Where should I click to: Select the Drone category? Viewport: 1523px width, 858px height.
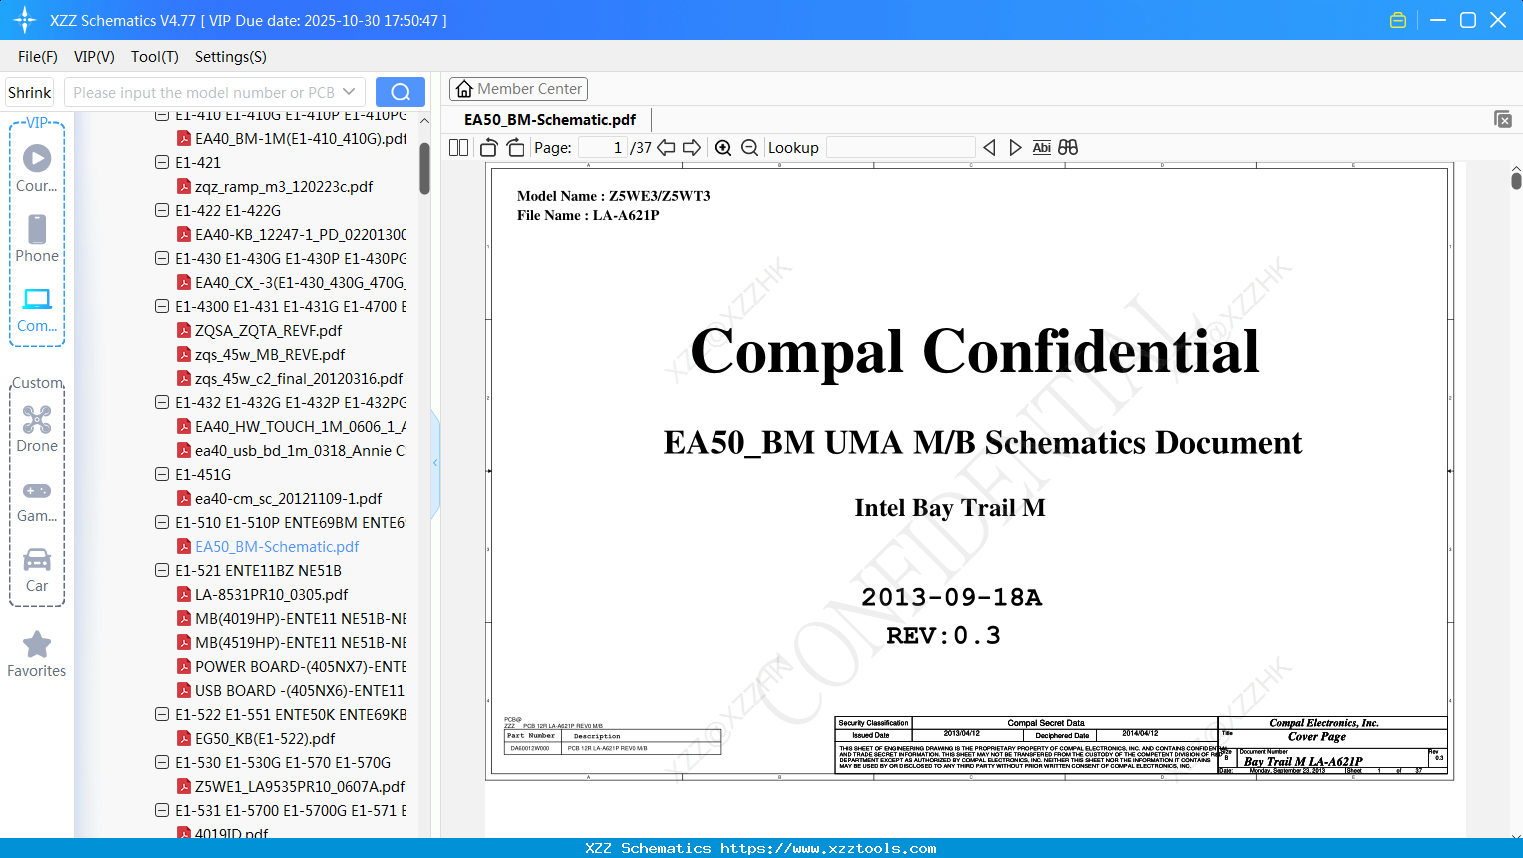[37, 429]
